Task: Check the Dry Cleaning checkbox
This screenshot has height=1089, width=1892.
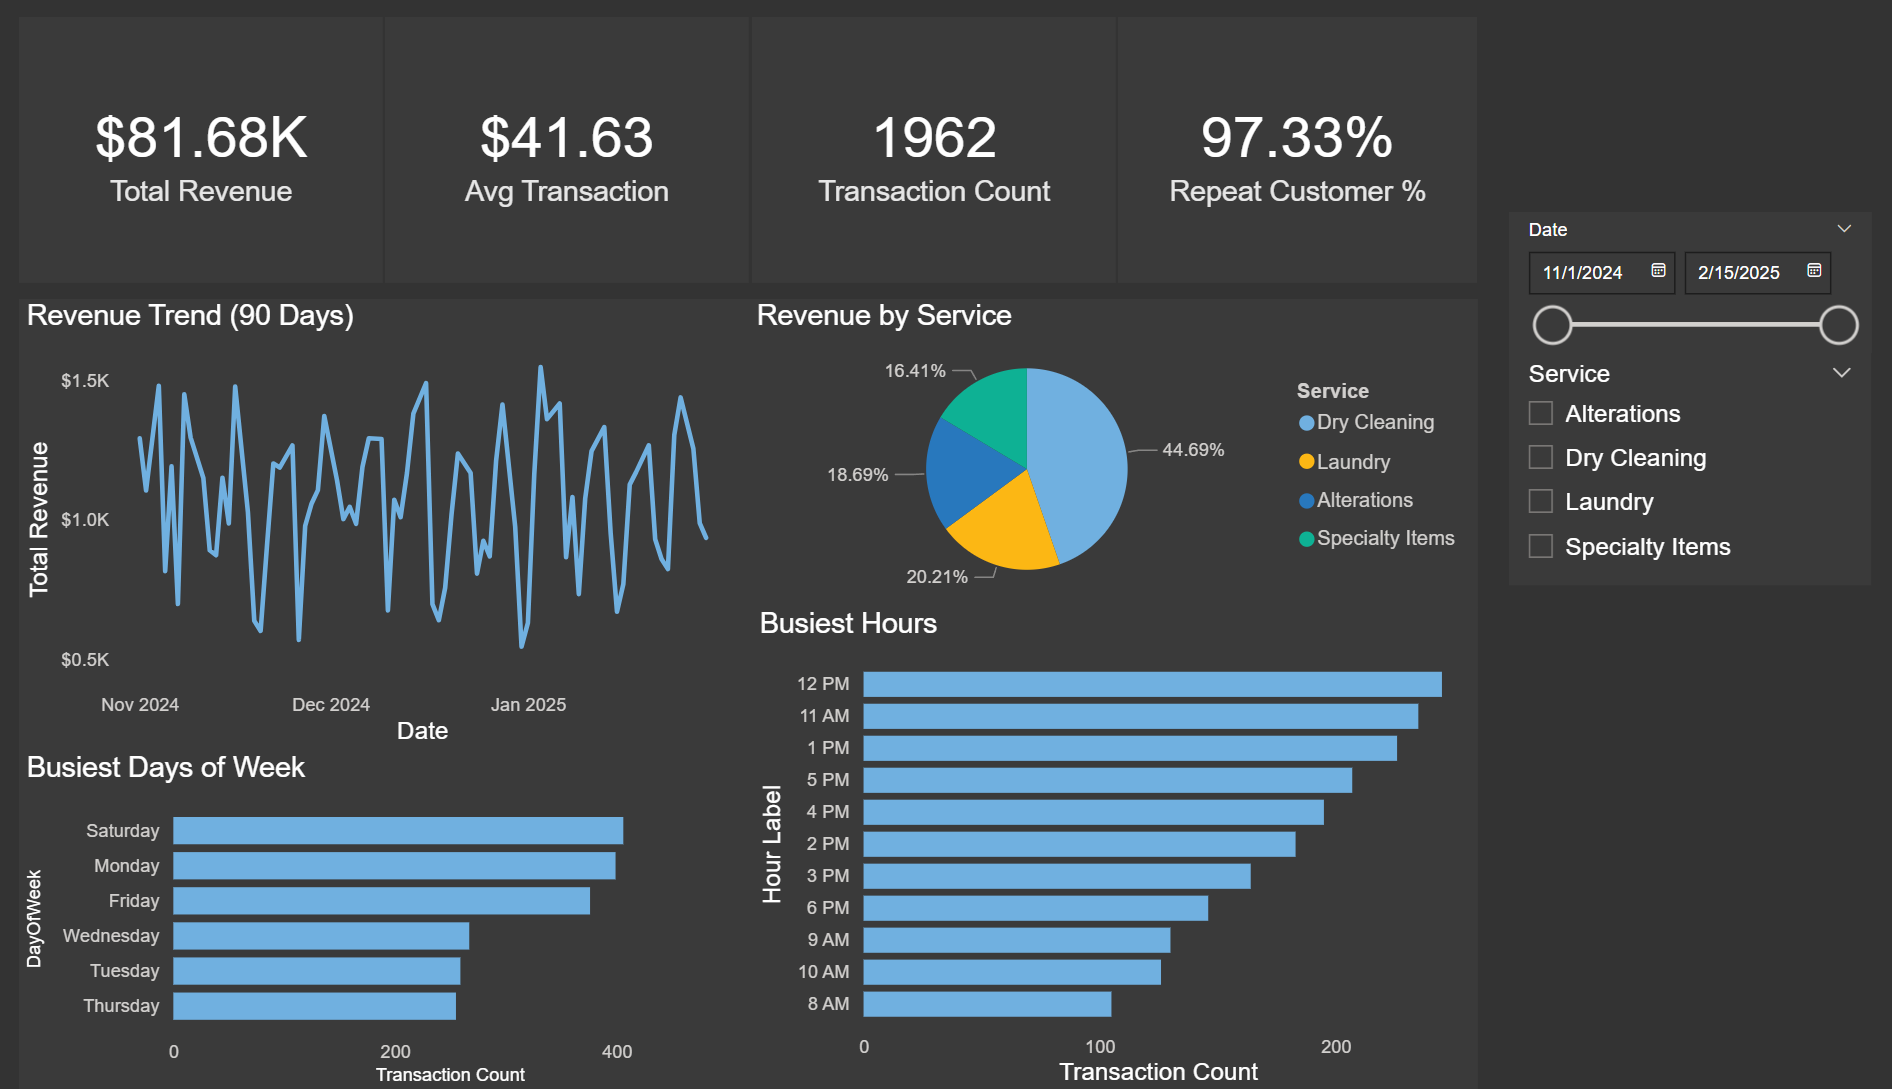Action: (1539, 457)
